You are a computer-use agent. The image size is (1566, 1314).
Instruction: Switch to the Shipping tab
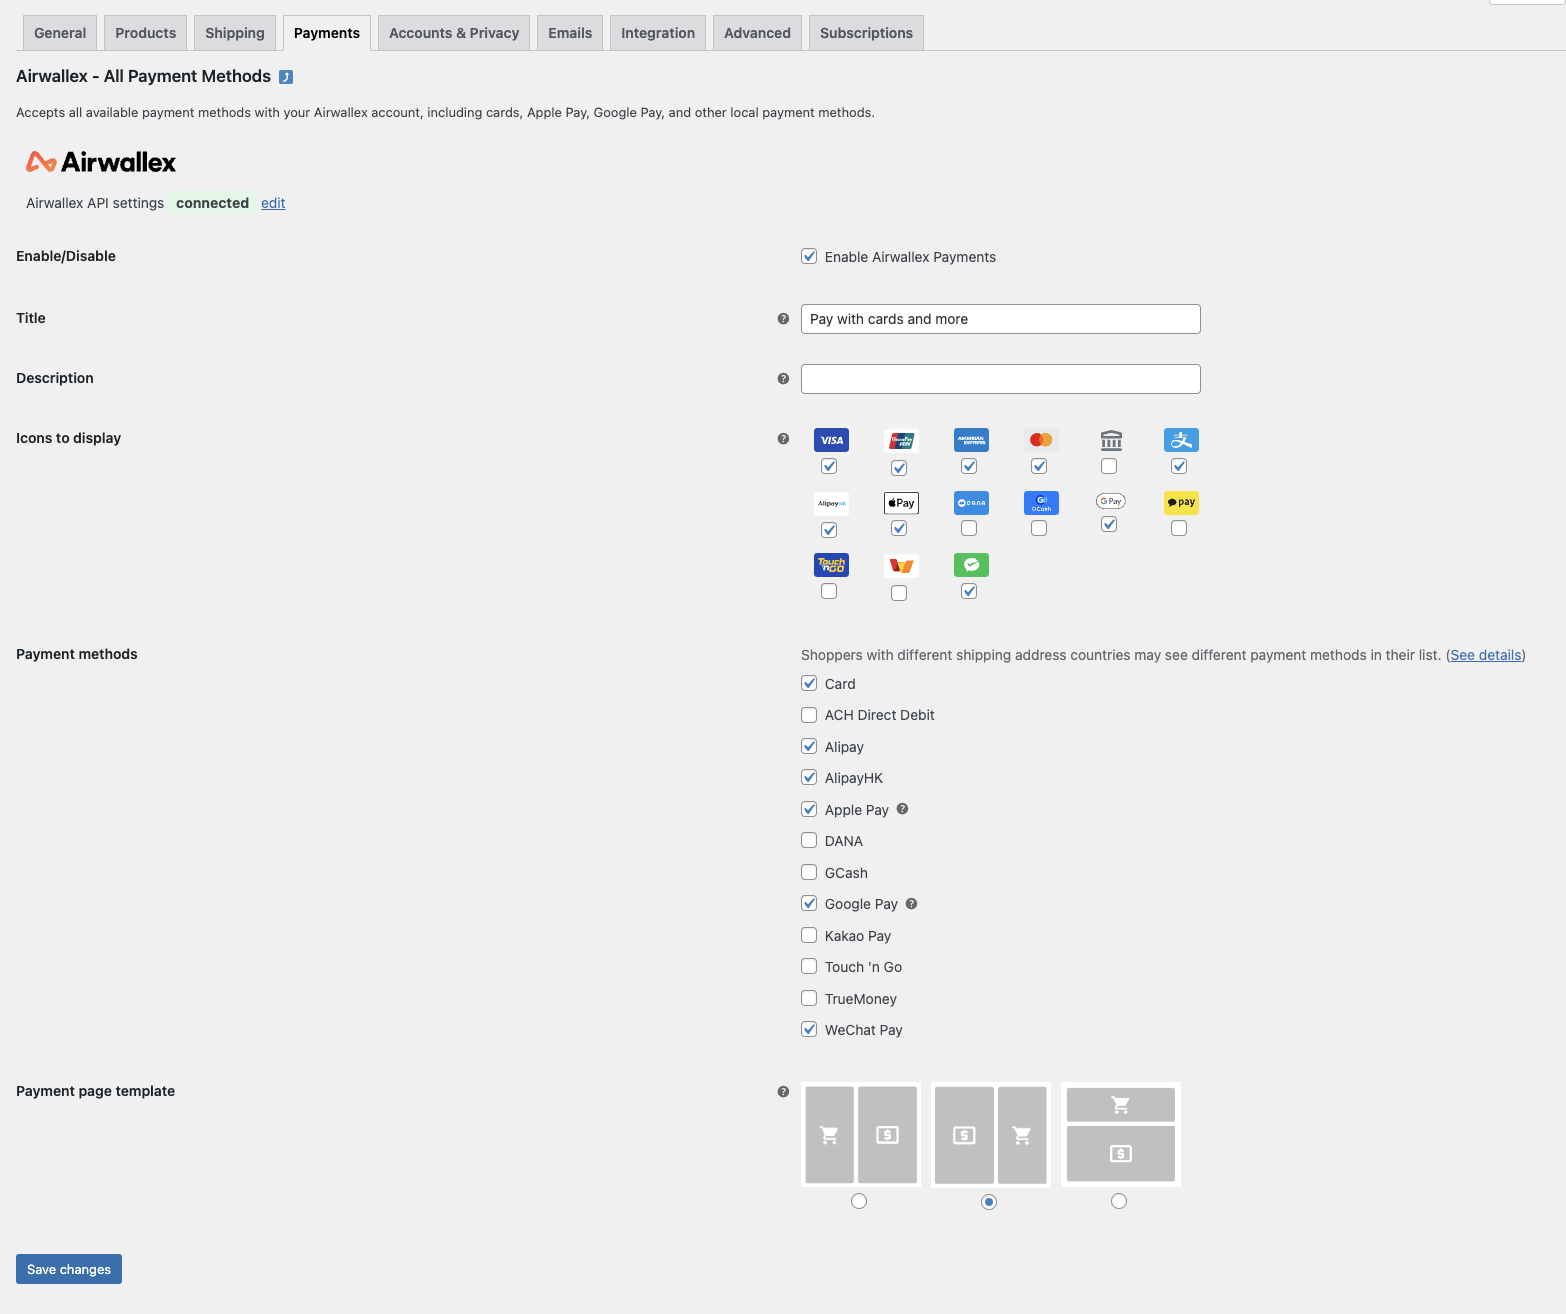coord(234,32)
